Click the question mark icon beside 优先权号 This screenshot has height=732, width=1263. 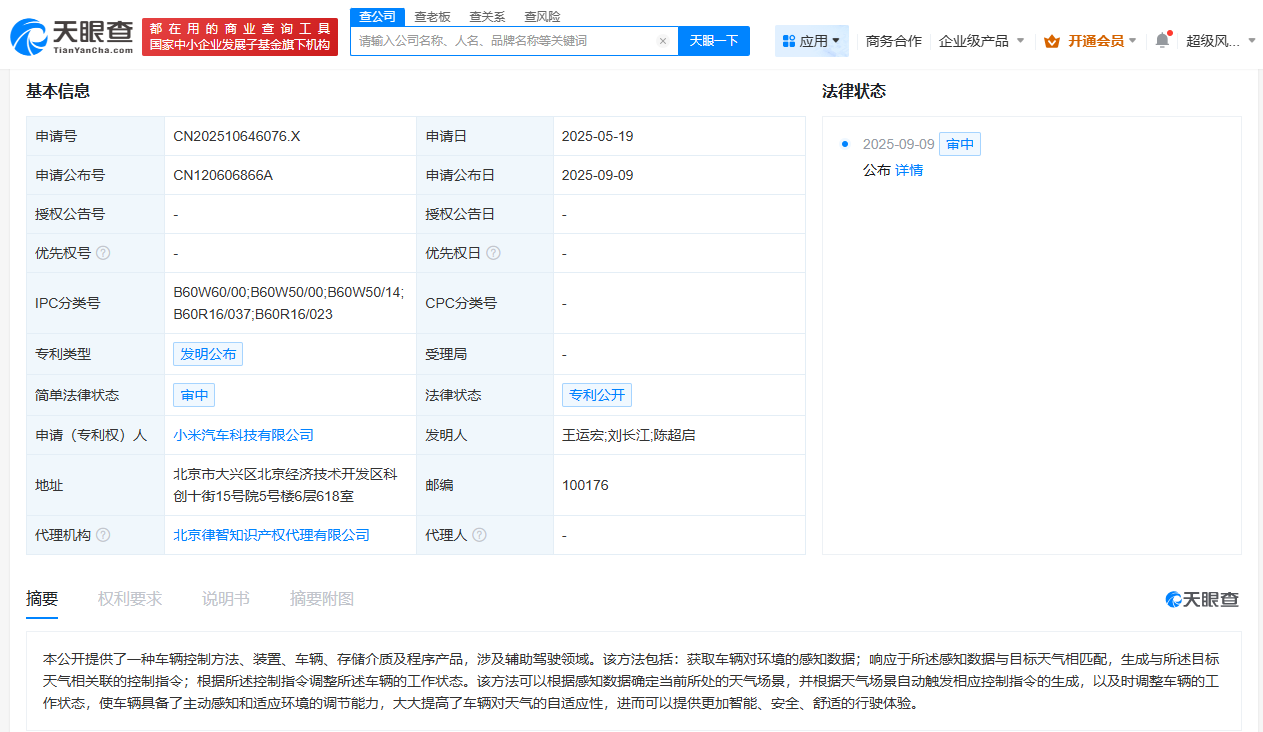102,253
